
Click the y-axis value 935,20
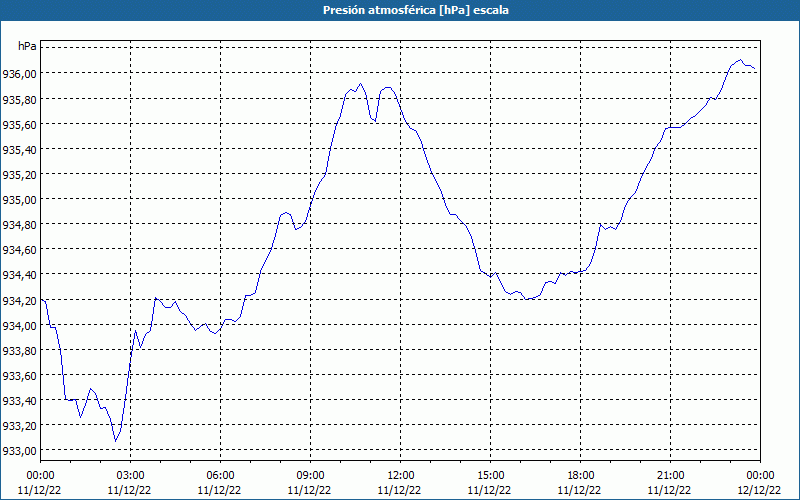point(19,175)
